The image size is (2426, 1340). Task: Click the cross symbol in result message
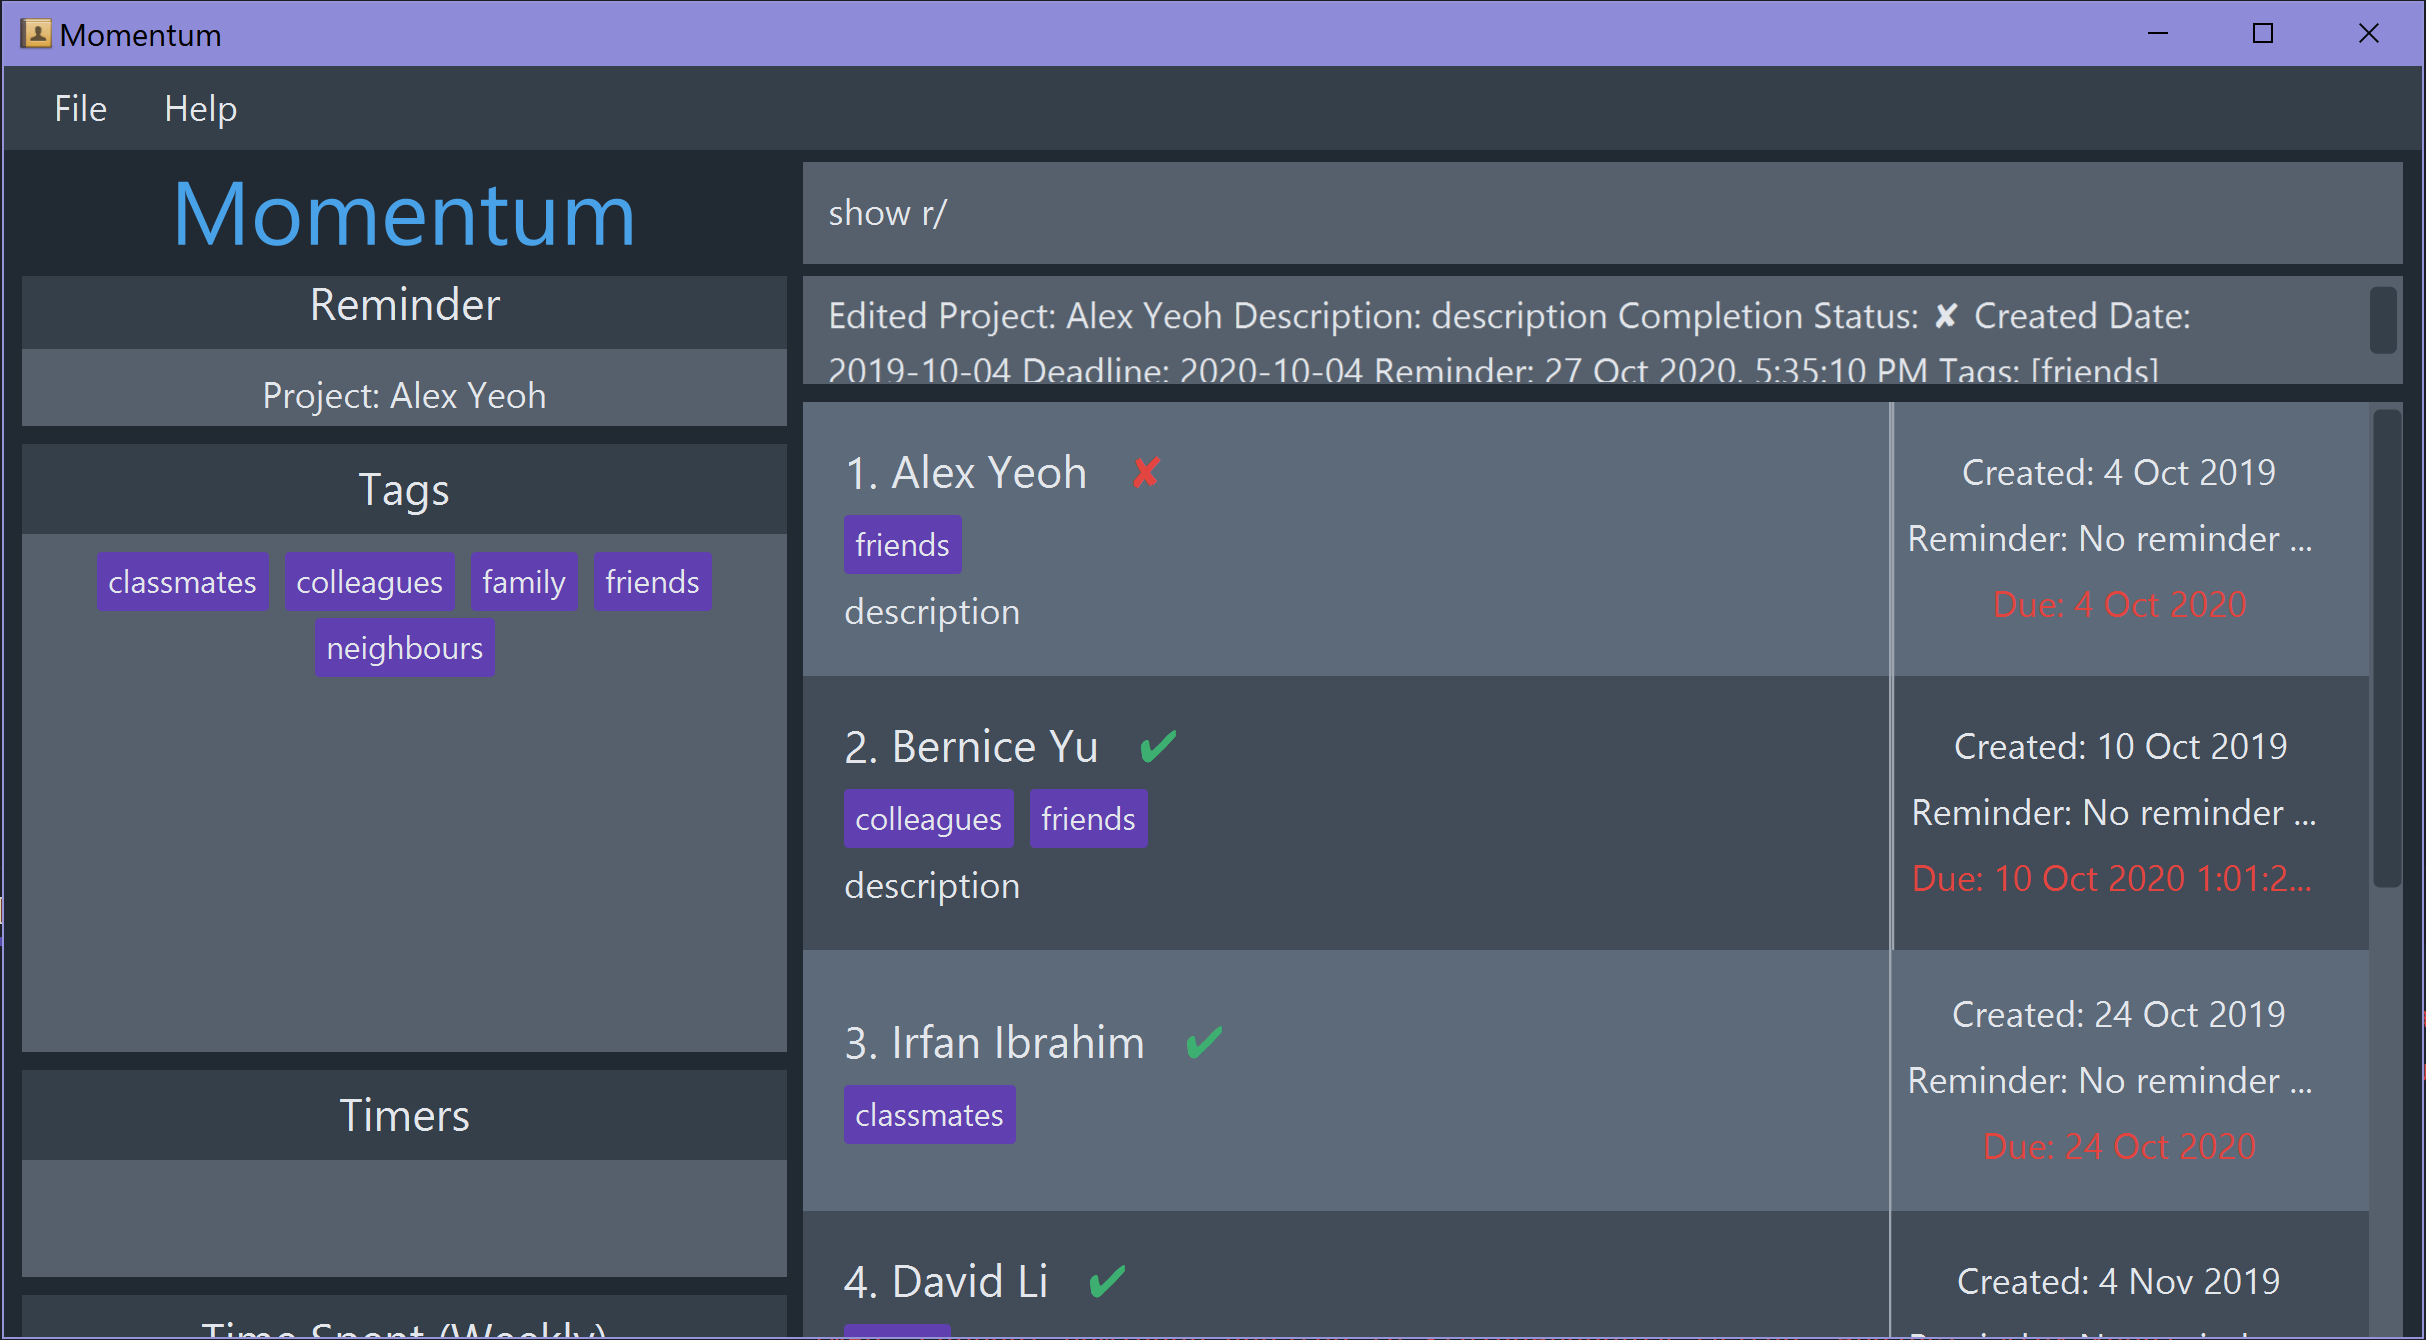click(1945, 316)
